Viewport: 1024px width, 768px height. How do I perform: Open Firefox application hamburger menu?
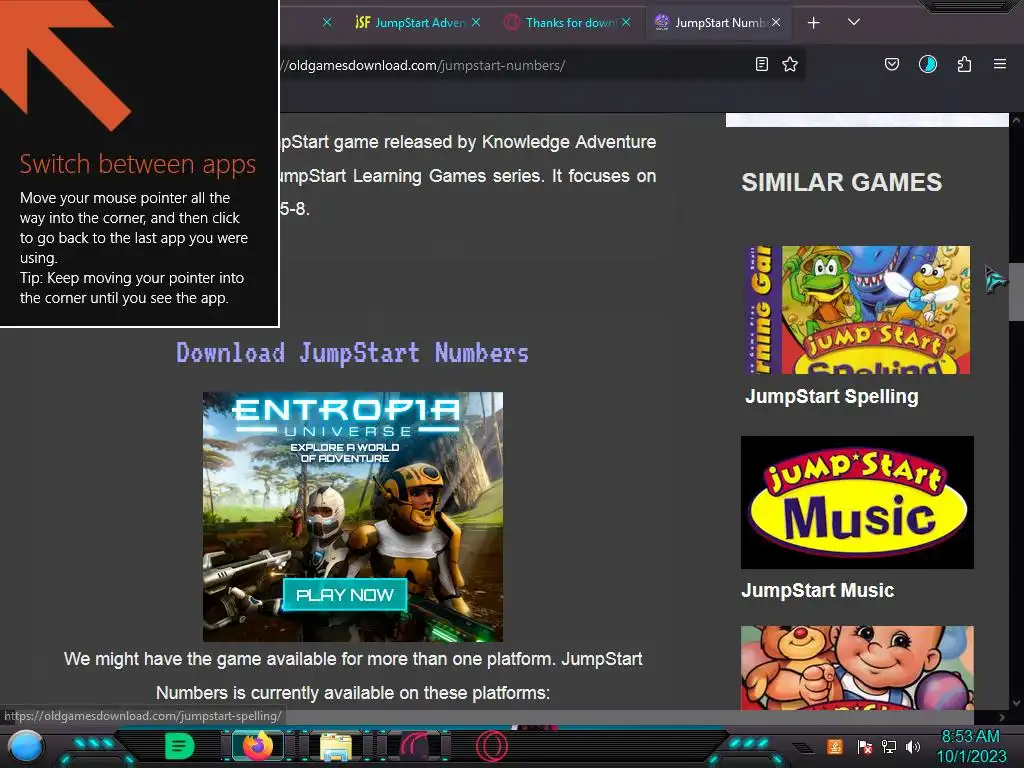click(x=1000, y=64)
